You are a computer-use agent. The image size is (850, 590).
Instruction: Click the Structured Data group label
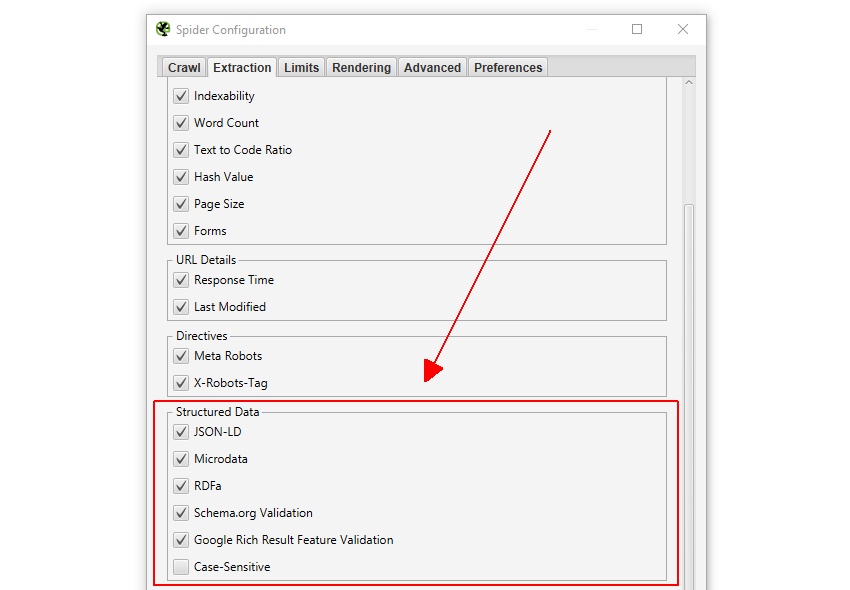point(217,412)
